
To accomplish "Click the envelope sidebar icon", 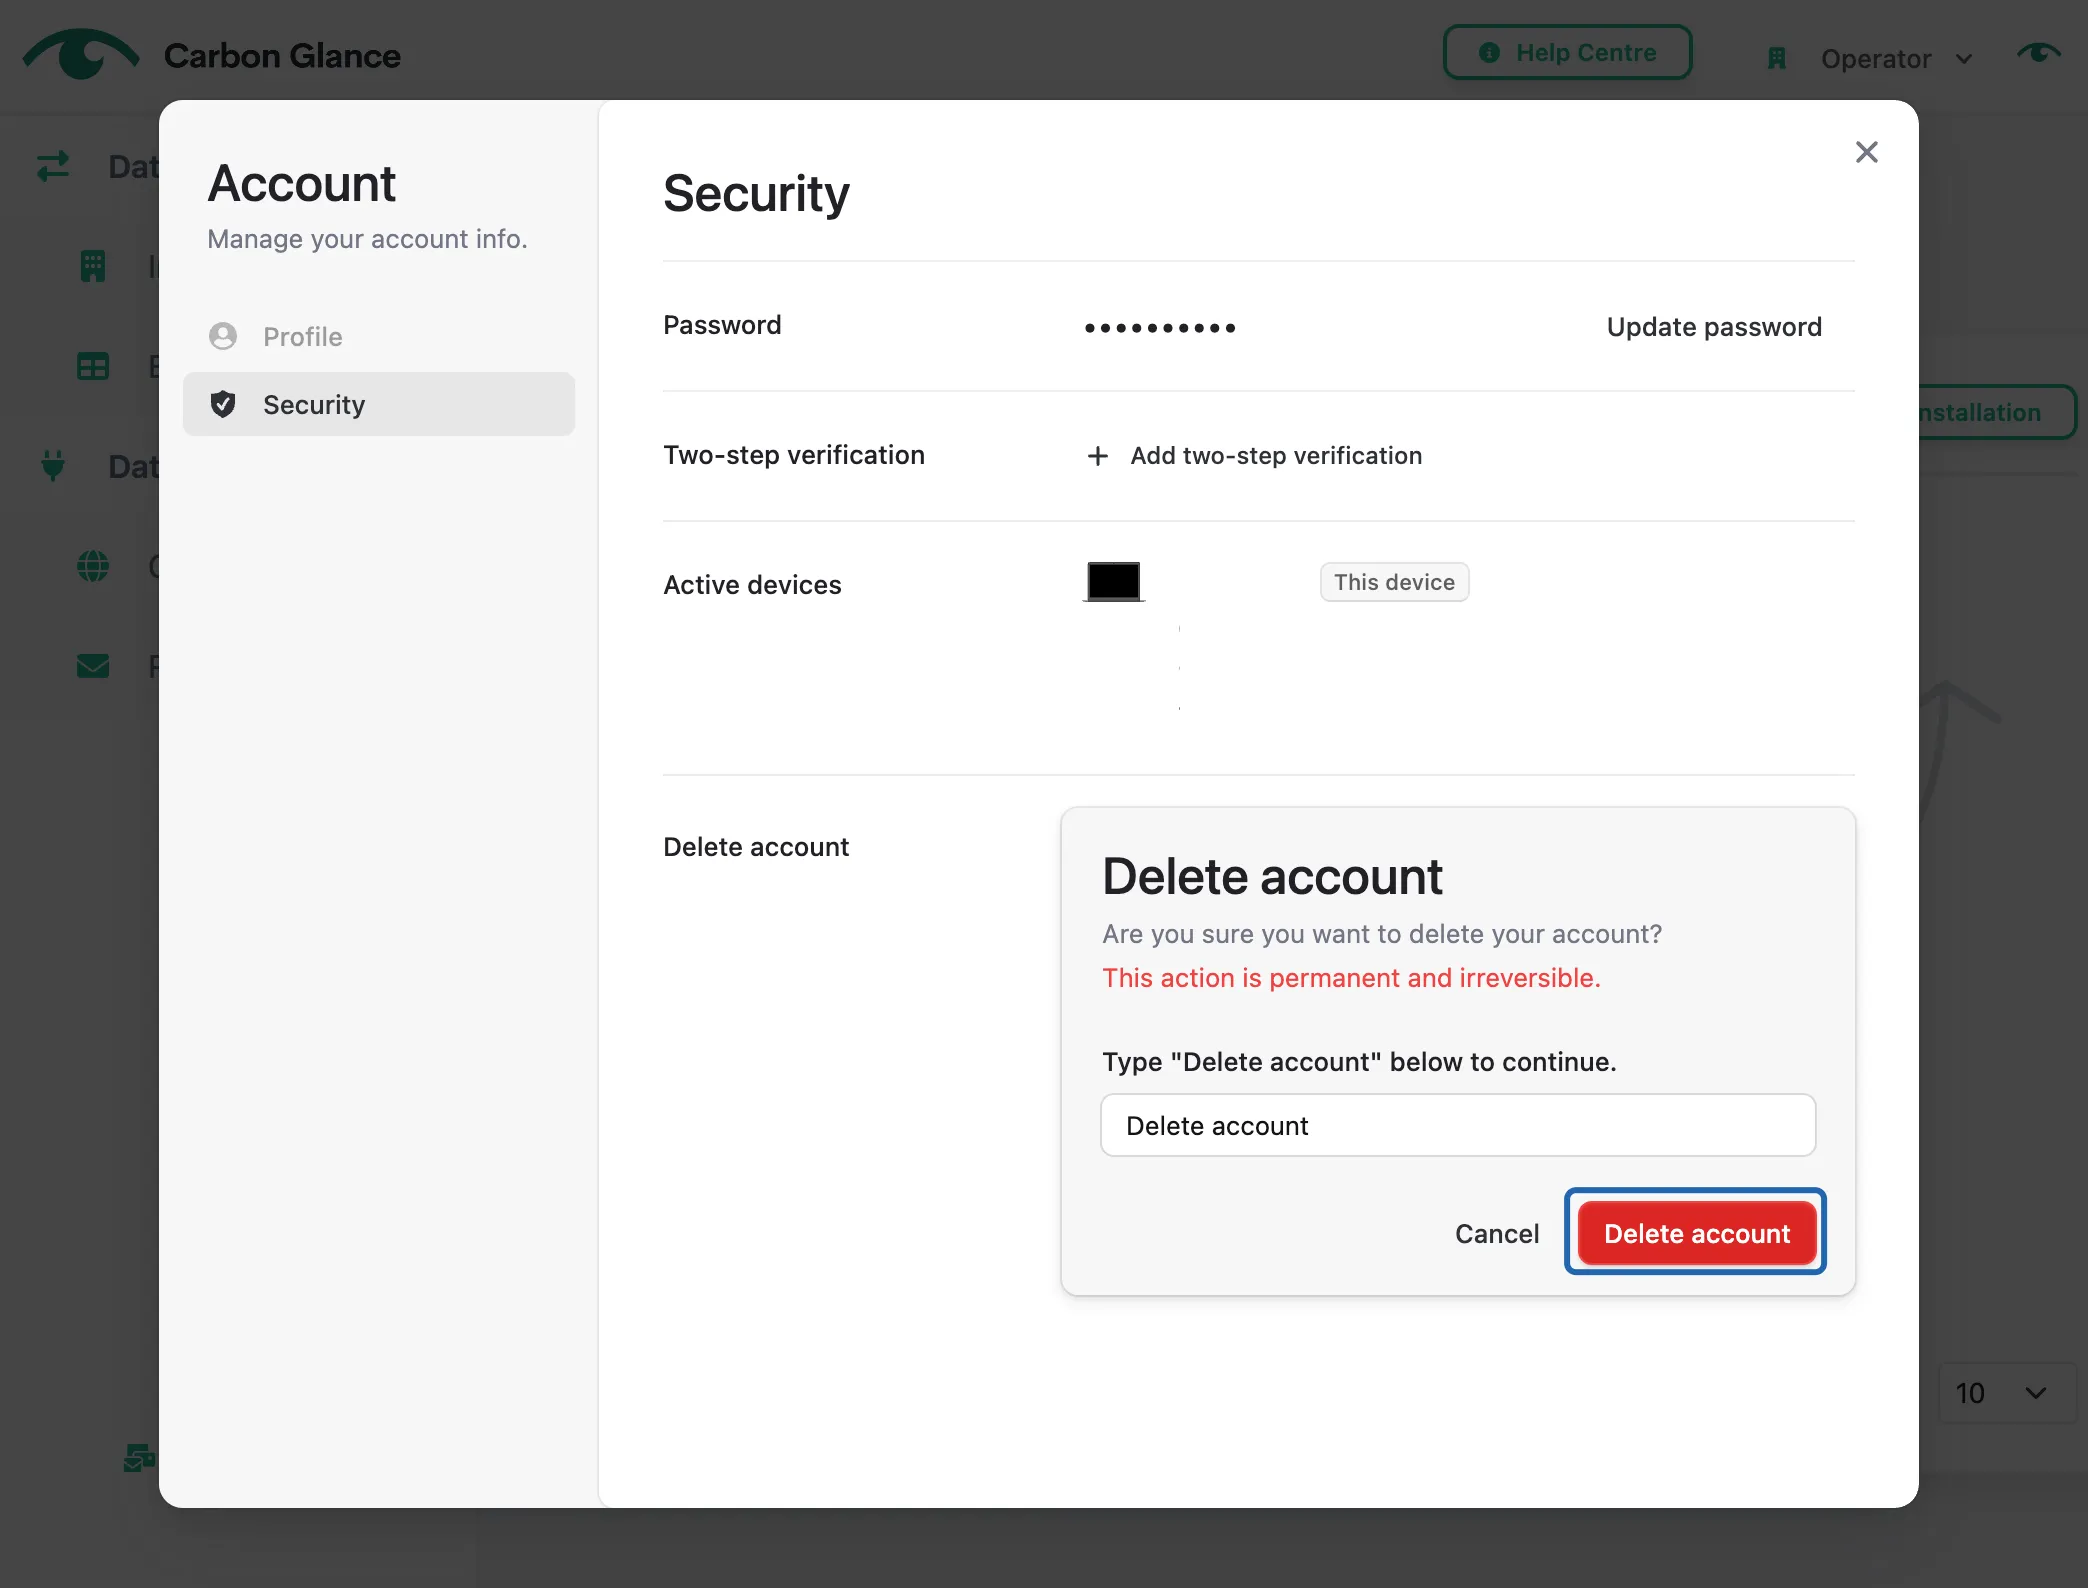I will tap(93, 666).
